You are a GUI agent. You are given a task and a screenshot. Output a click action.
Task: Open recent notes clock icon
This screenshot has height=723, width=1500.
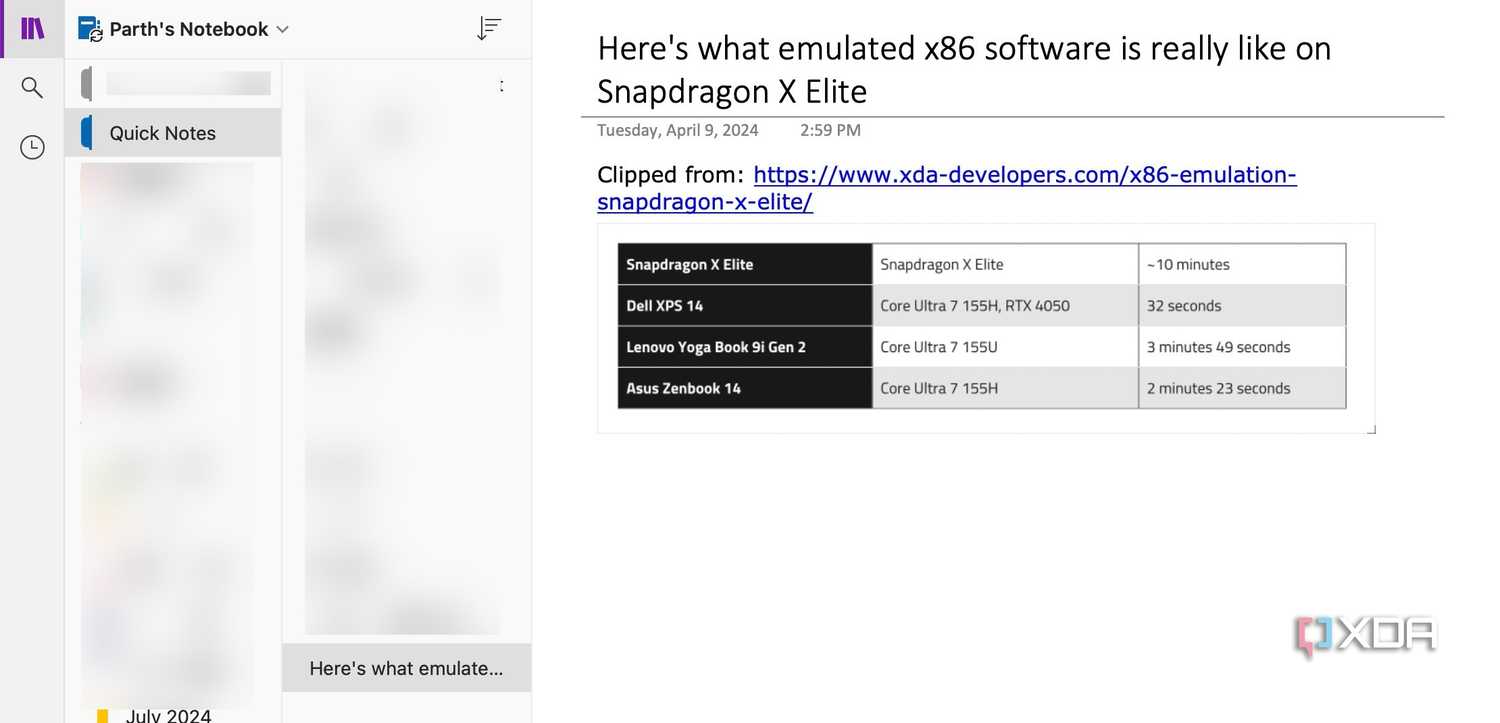(32, 148)
